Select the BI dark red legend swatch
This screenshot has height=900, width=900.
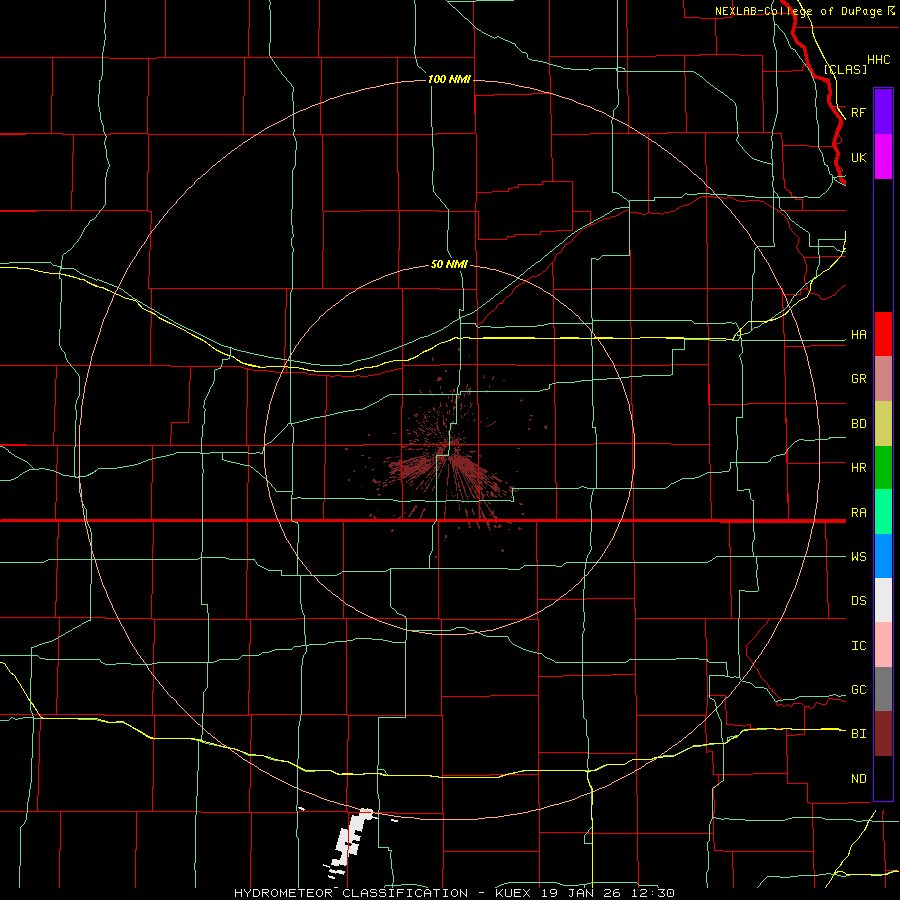click(x=883, y=734)
